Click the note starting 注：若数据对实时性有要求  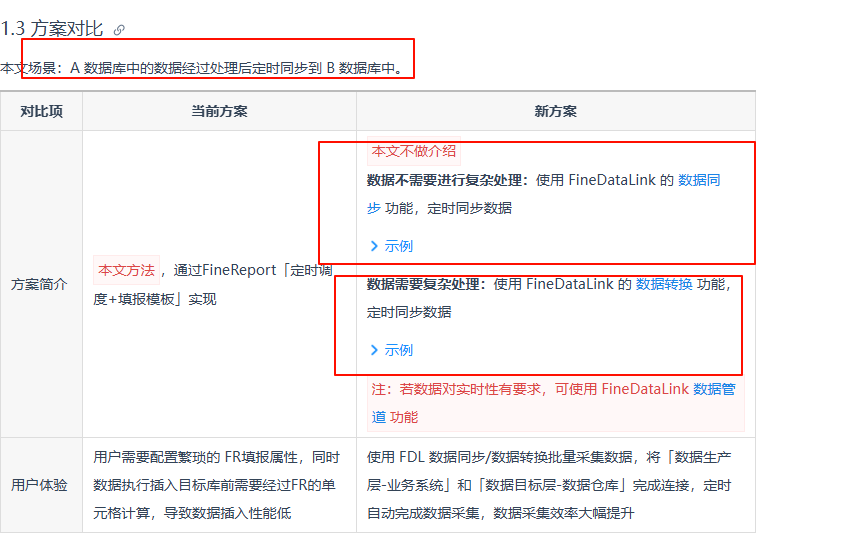[x=555, y=403]
